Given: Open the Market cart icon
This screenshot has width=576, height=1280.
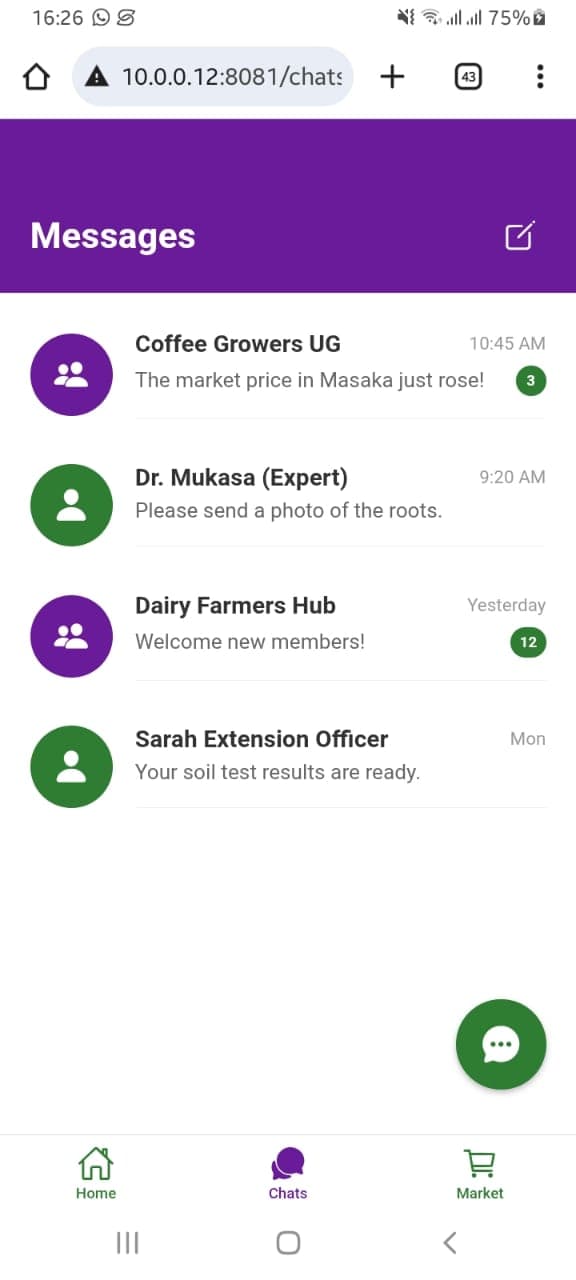Looking at the screenshot, I should coord(480,1163).
